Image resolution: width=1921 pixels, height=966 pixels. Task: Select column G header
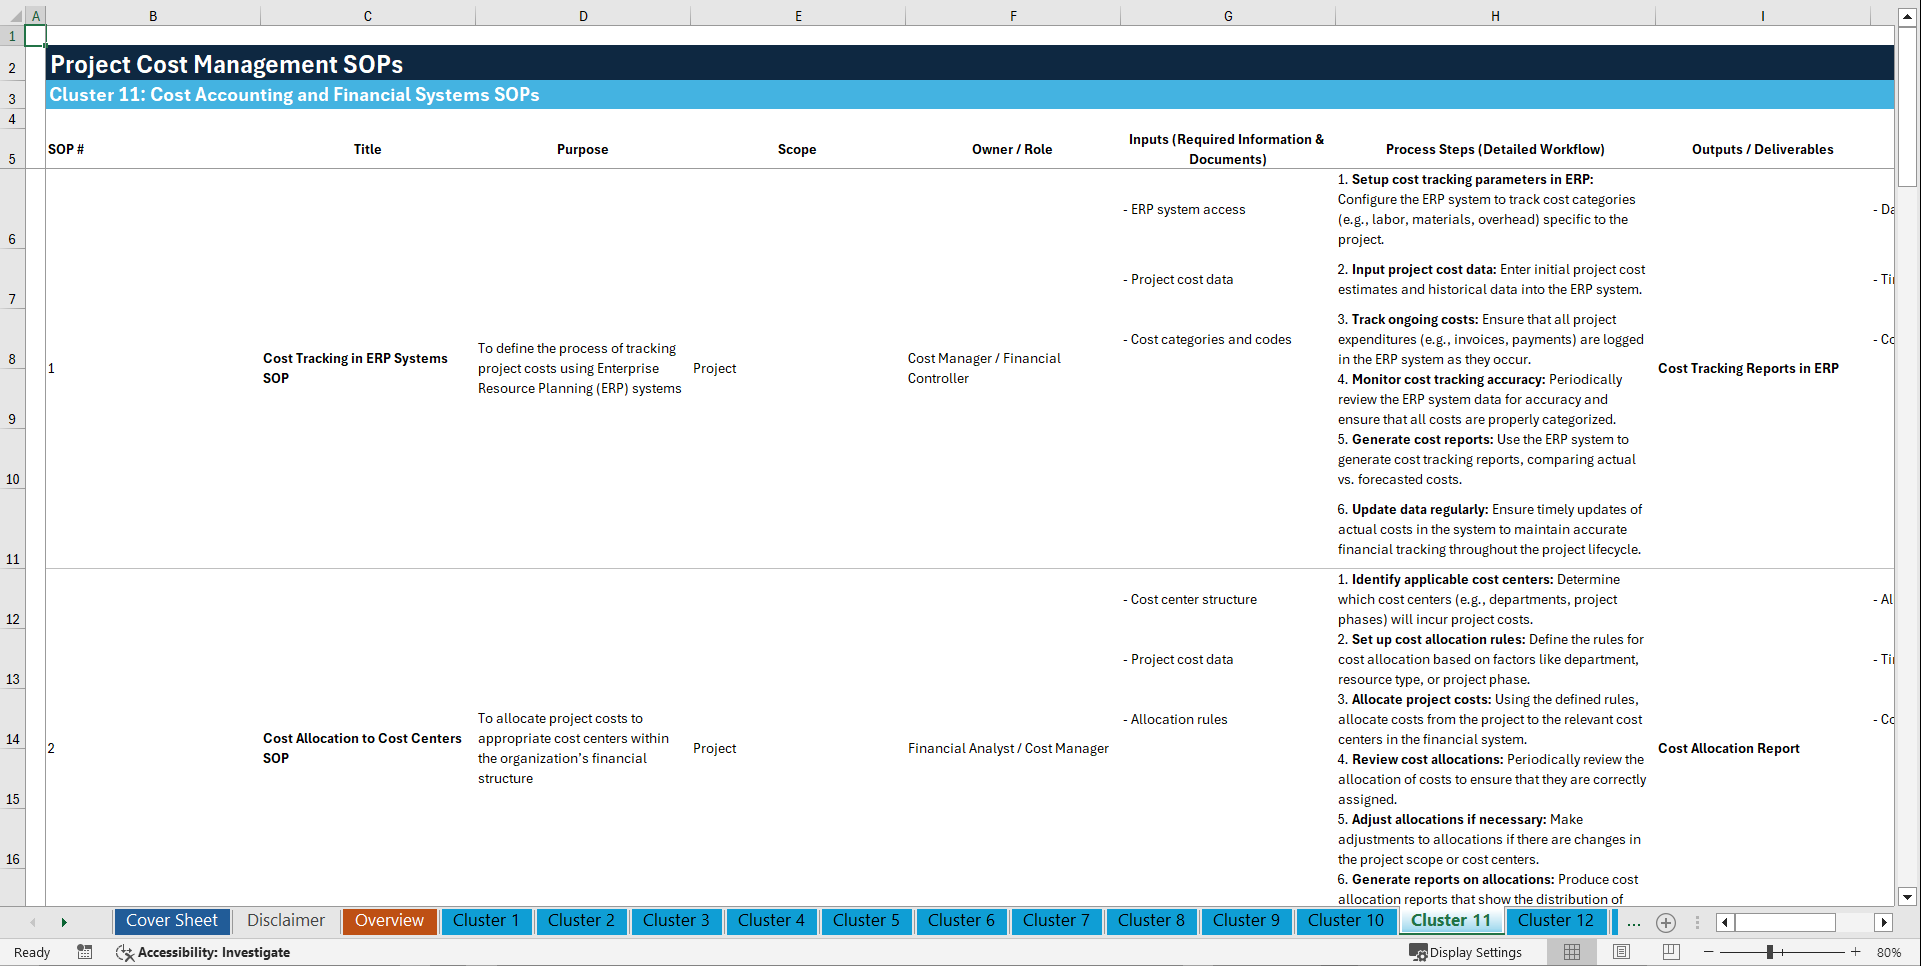(1227, 16)
